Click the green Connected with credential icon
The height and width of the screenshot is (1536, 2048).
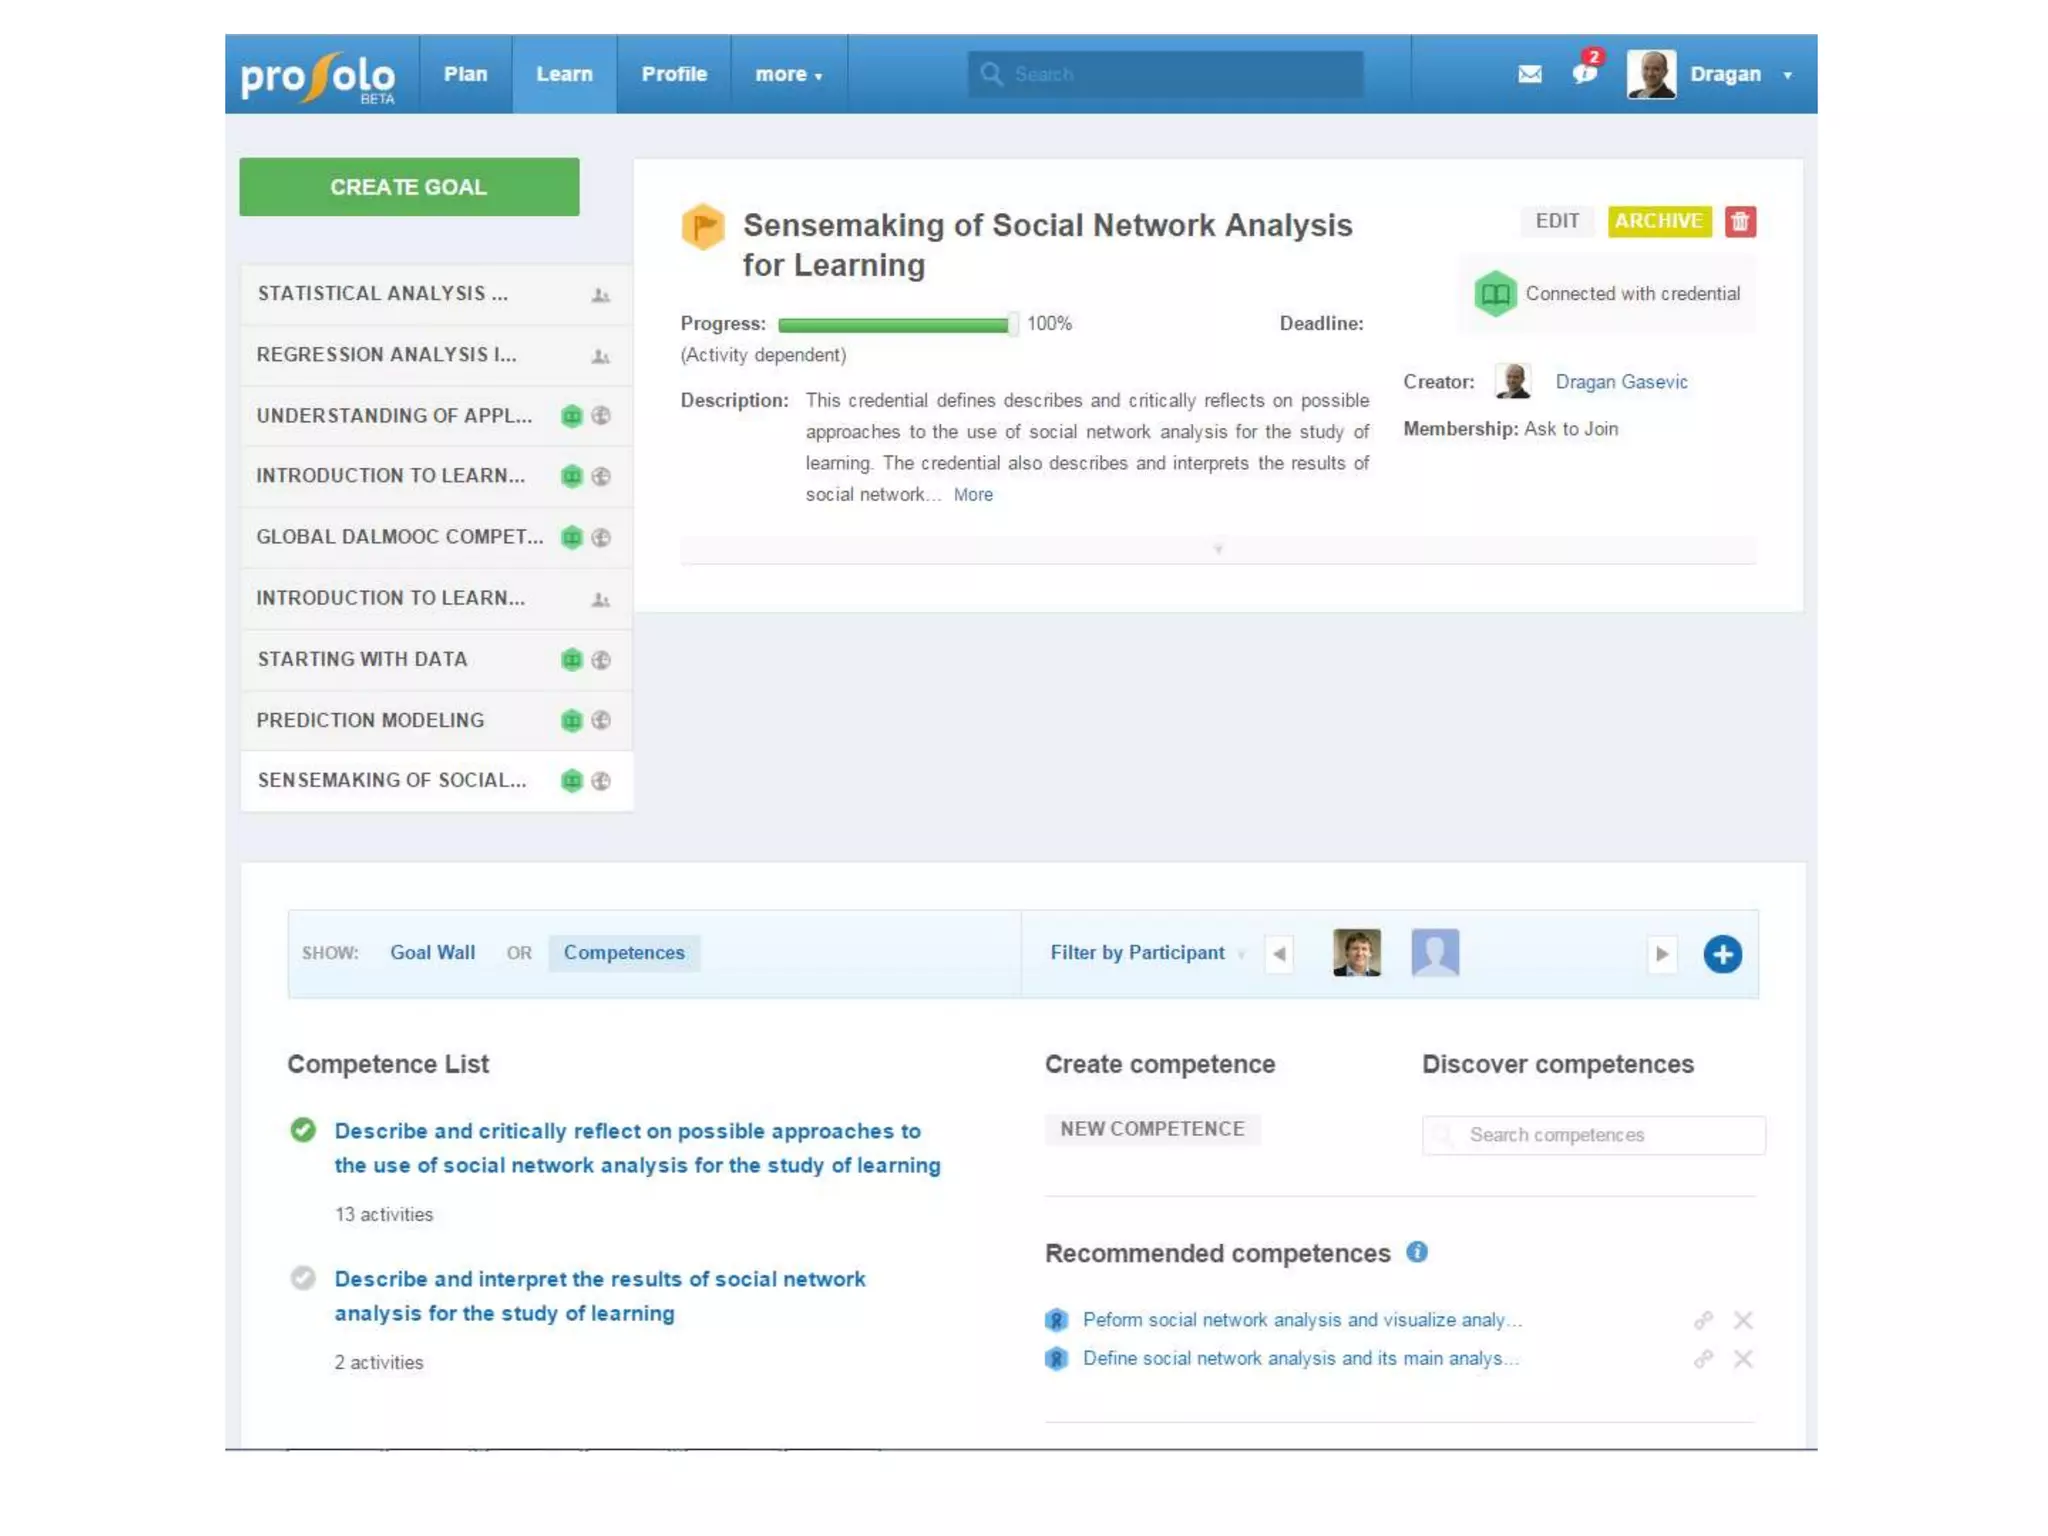point(1495,294)
